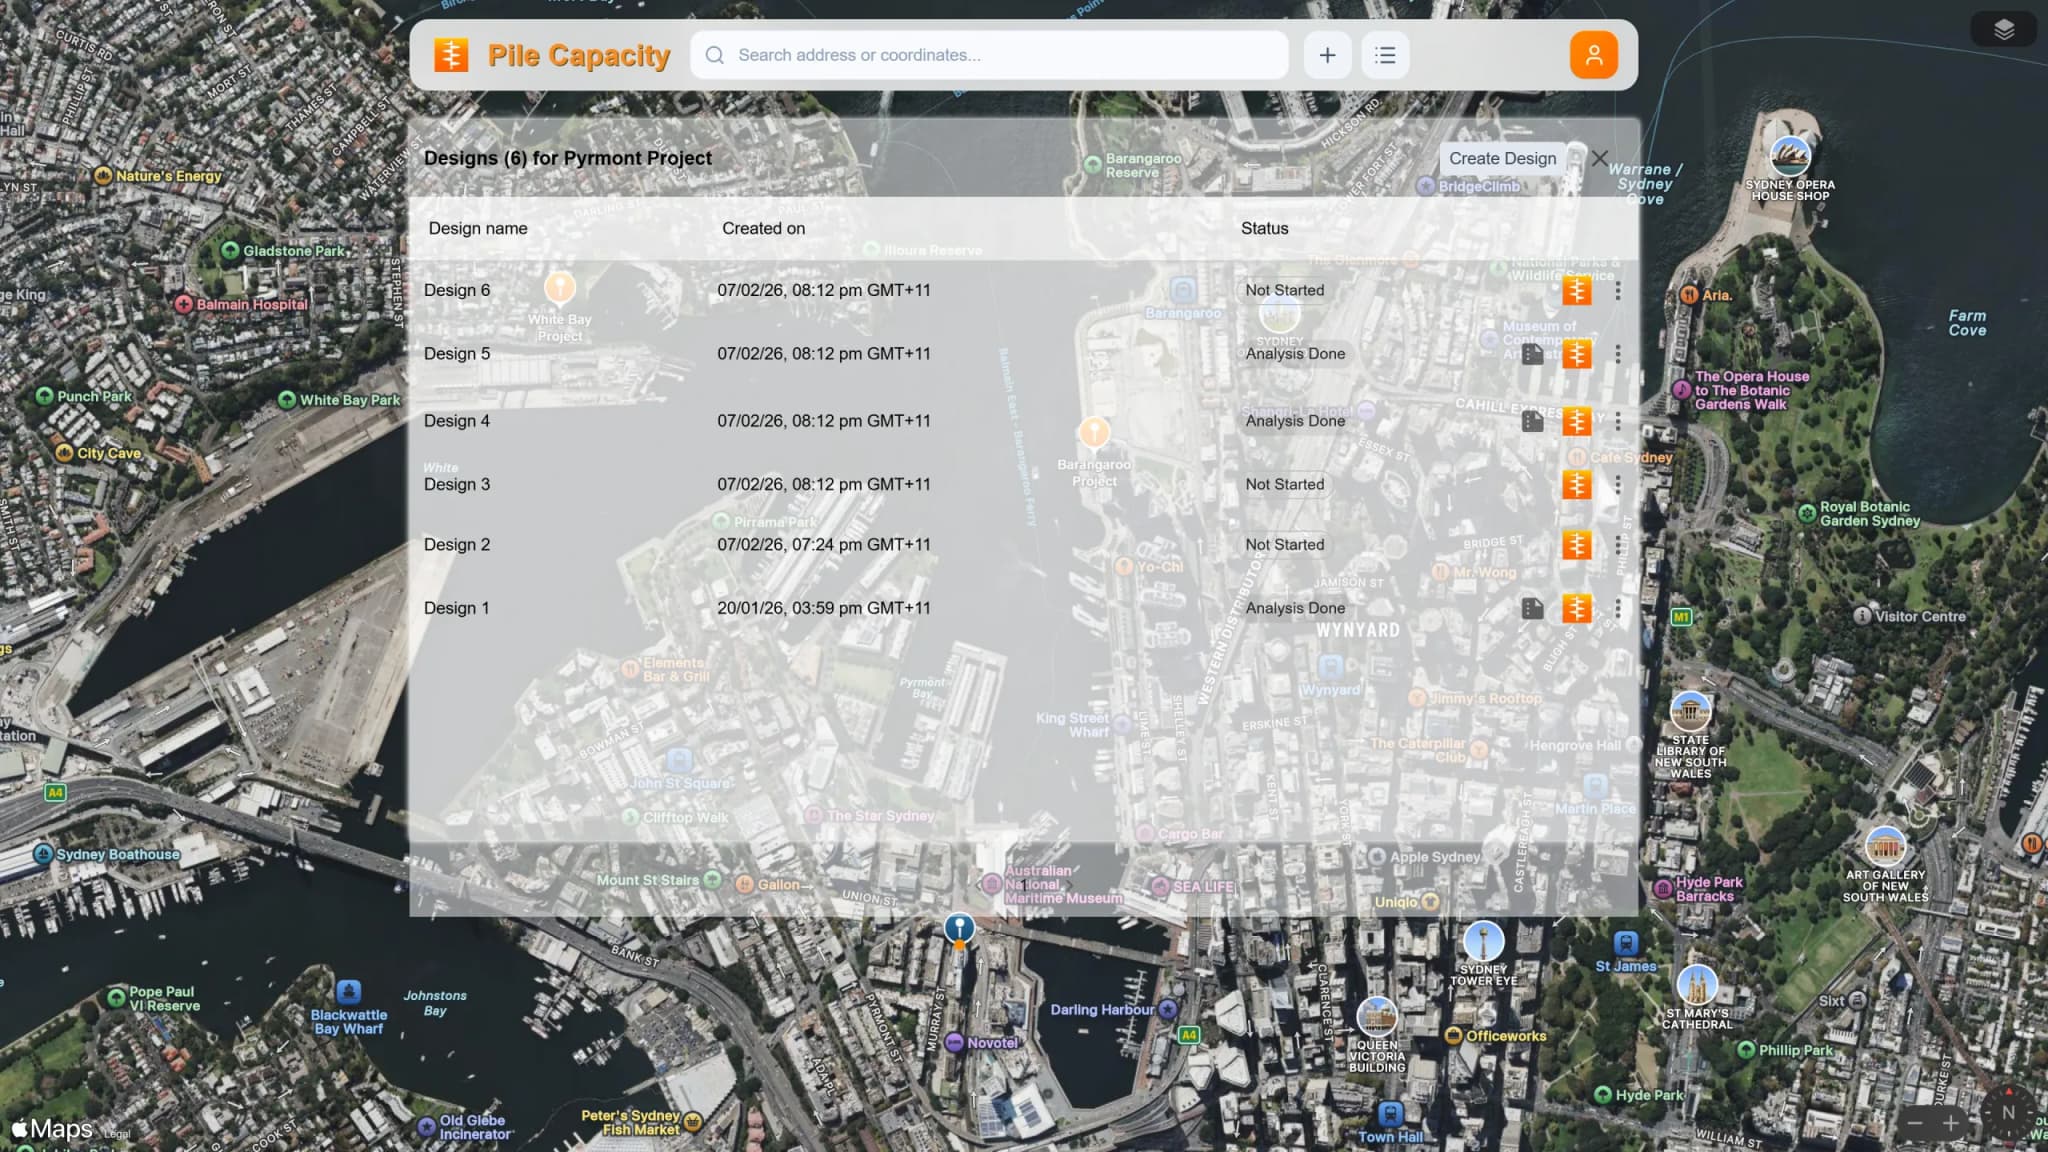Screen dimensions: 2048x1152
Task: Click the Pile Capacity logo icon
Action: point(451,55)
